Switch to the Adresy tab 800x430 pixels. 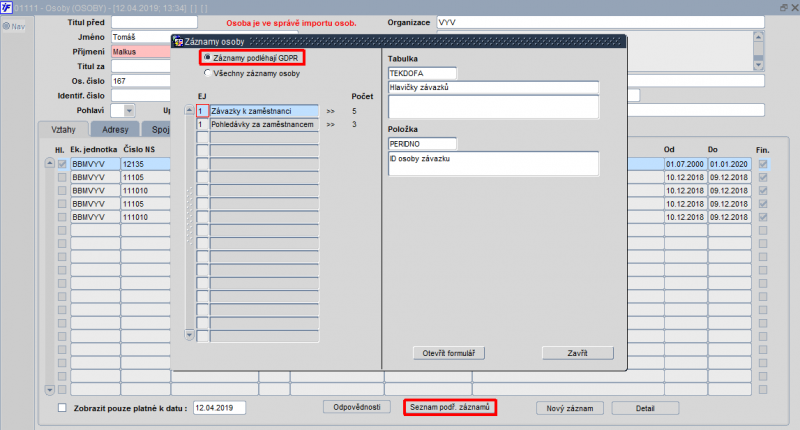point(115,130)
